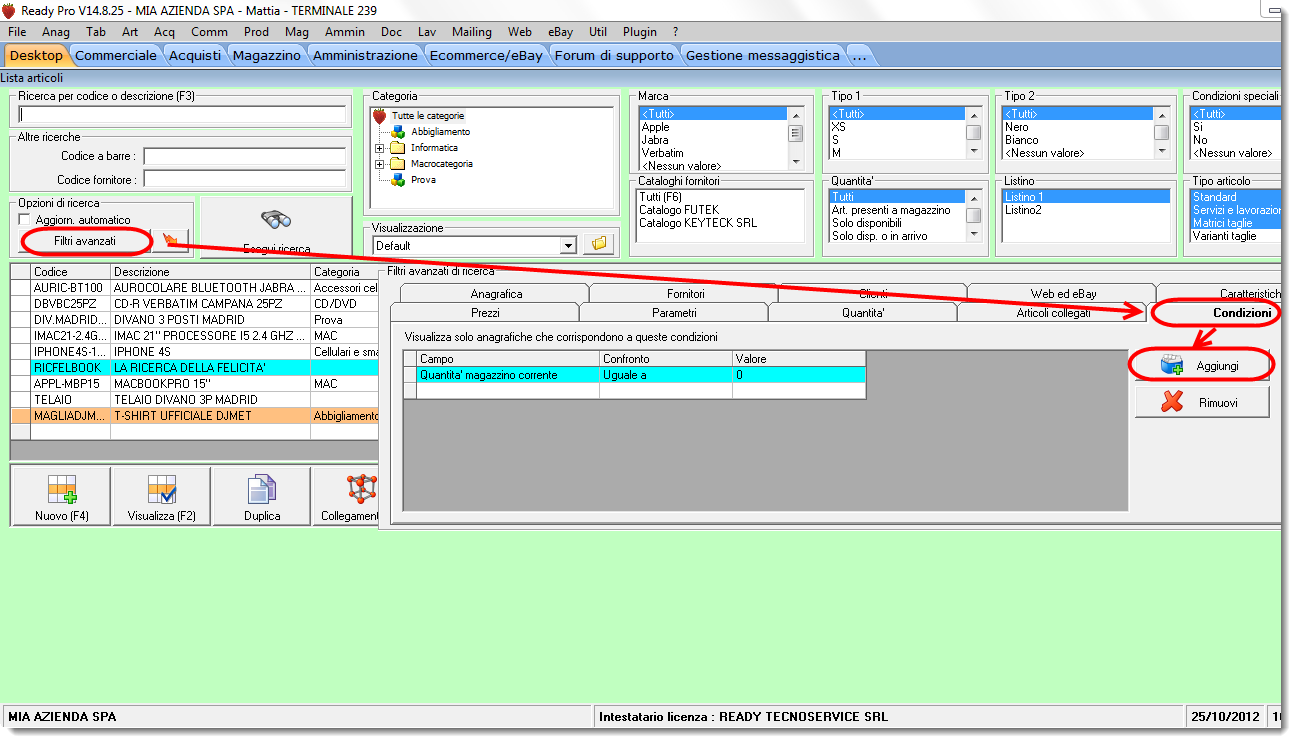Select Solo disponibili in Quantita' list
Screen dimensions: 1296x743
[897, 223]
